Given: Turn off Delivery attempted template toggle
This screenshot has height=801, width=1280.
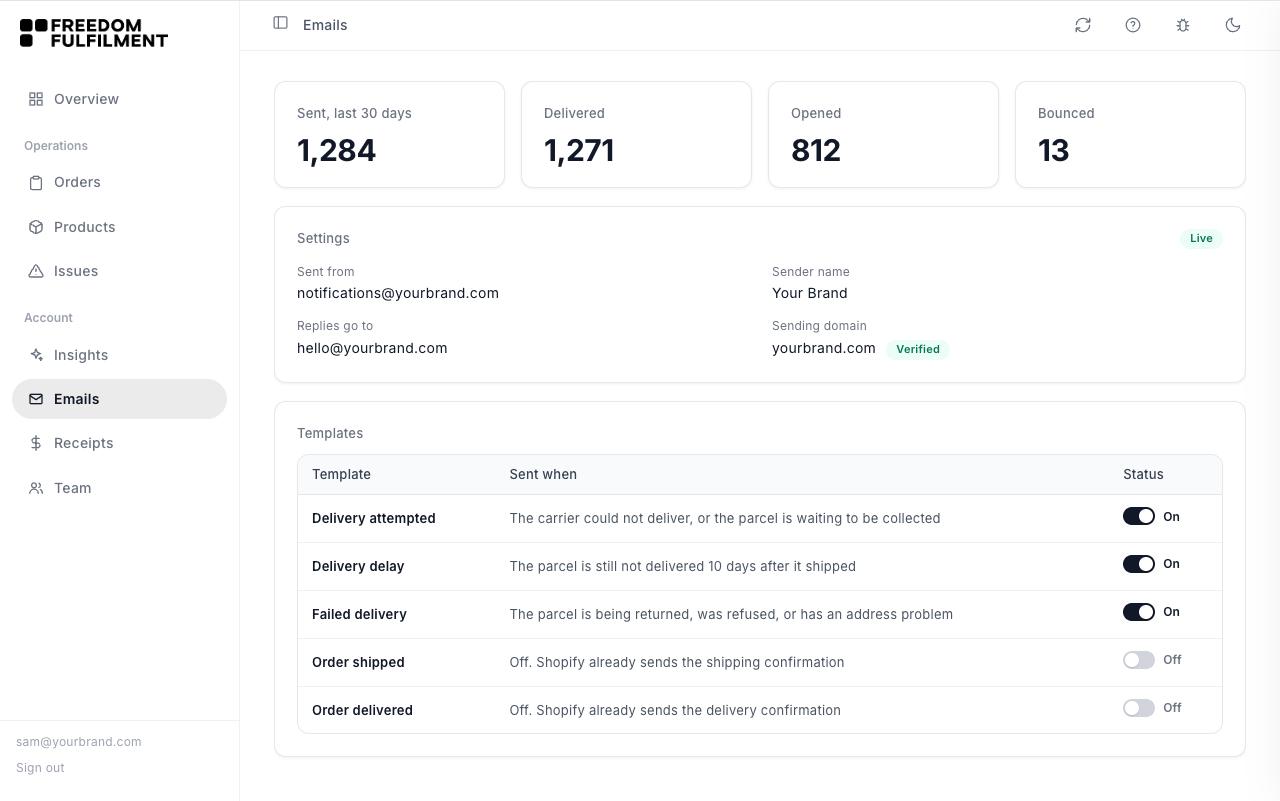Looking at the screenshot, I should [x=1139, y=516].
